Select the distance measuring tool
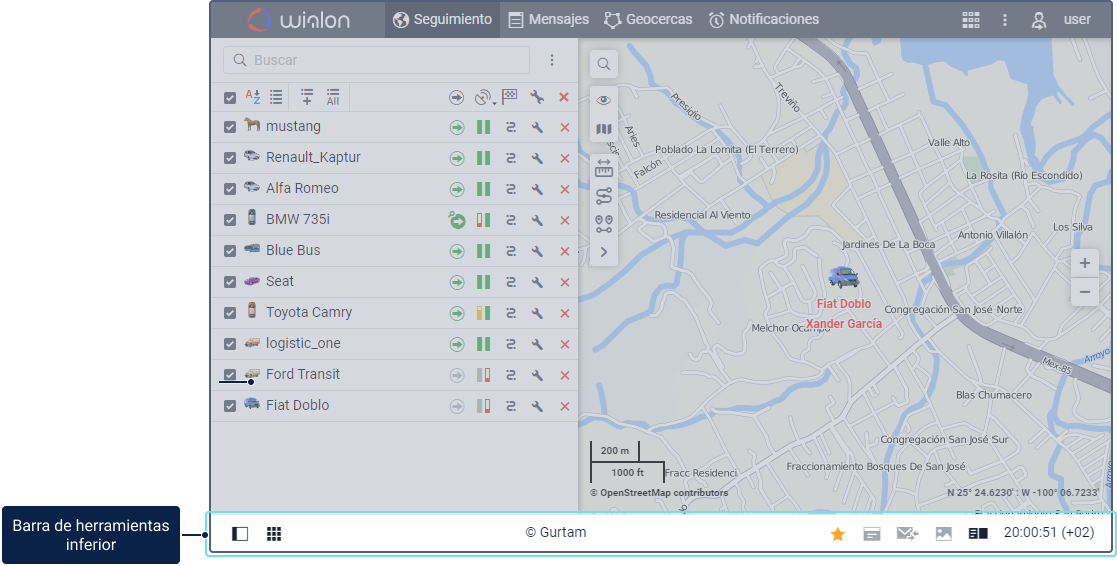The height and width of the screenshot is (566, 1117). point(603,168)
